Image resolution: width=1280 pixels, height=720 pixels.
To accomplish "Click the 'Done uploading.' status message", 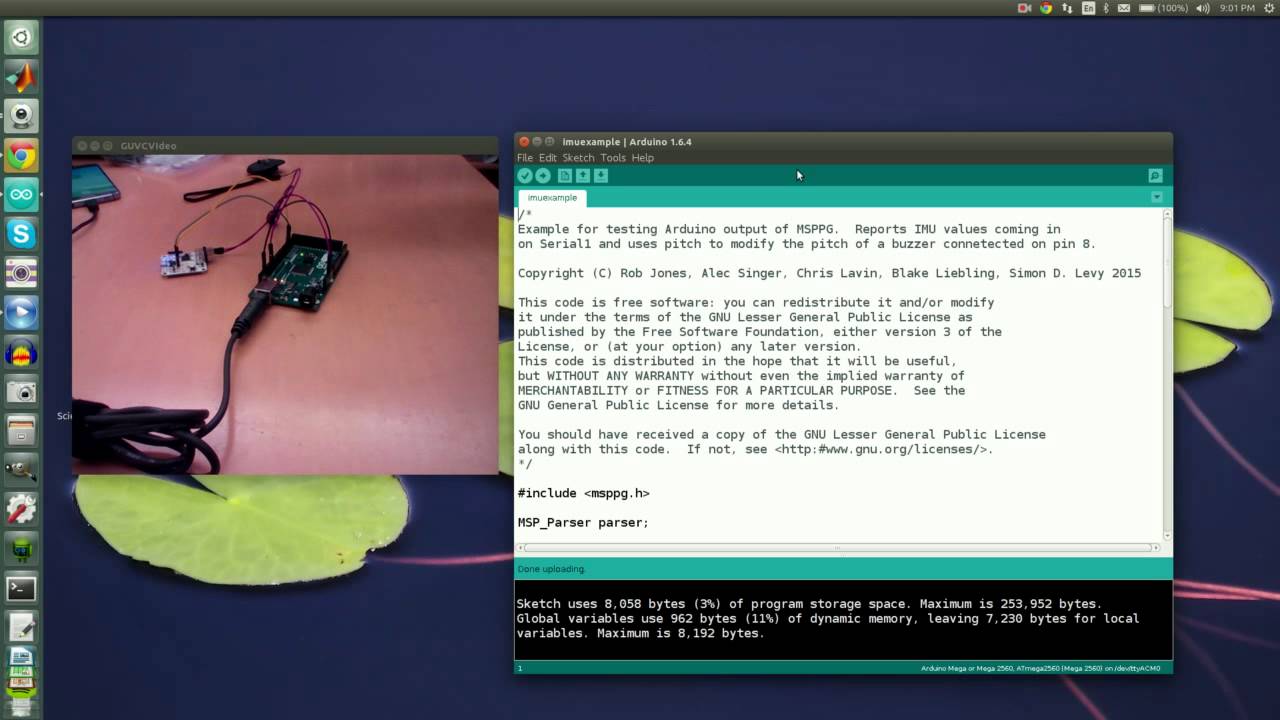I will 551,569.
